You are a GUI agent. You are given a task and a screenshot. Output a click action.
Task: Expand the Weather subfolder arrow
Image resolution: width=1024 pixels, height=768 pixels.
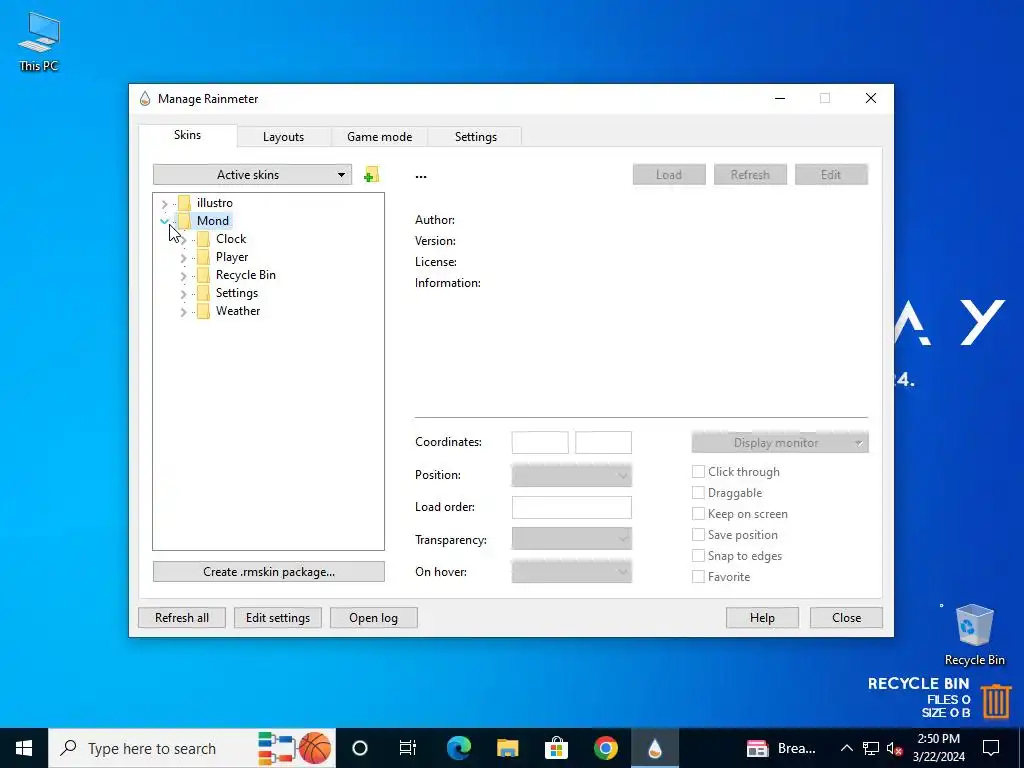(x=184, y=312)
